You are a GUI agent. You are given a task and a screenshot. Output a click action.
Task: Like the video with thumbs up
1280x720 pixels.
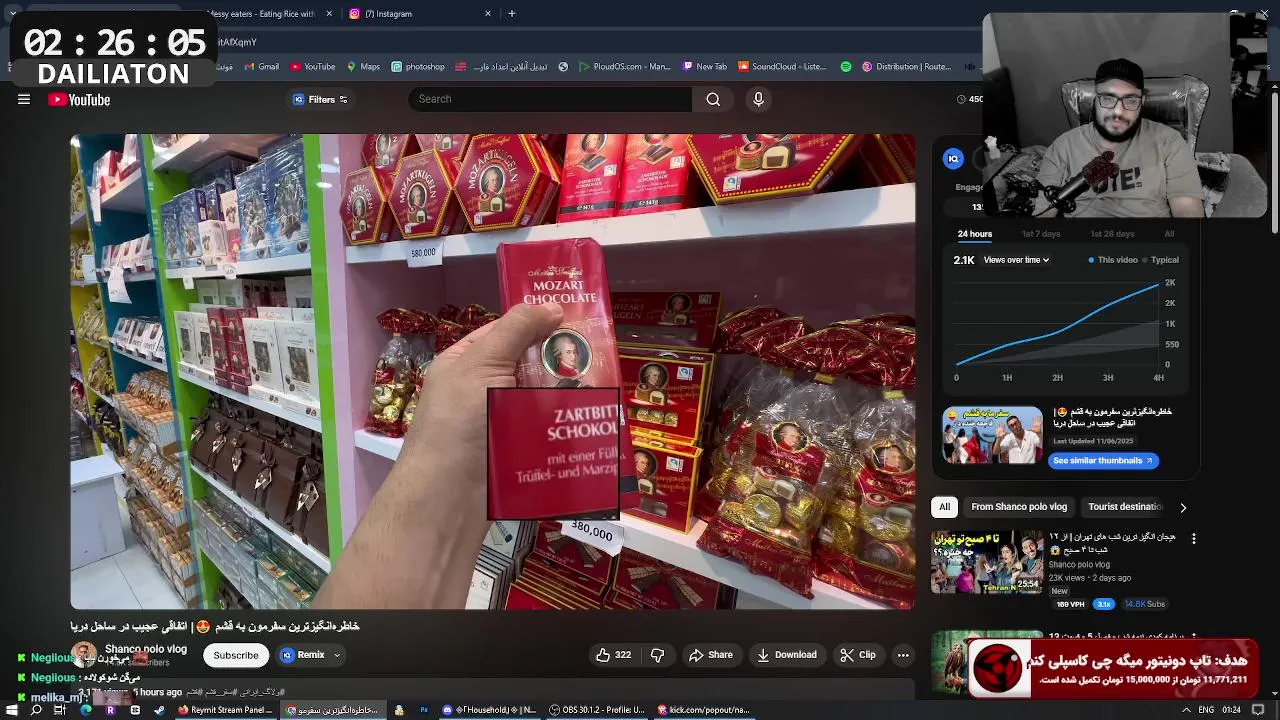point(613,655)
